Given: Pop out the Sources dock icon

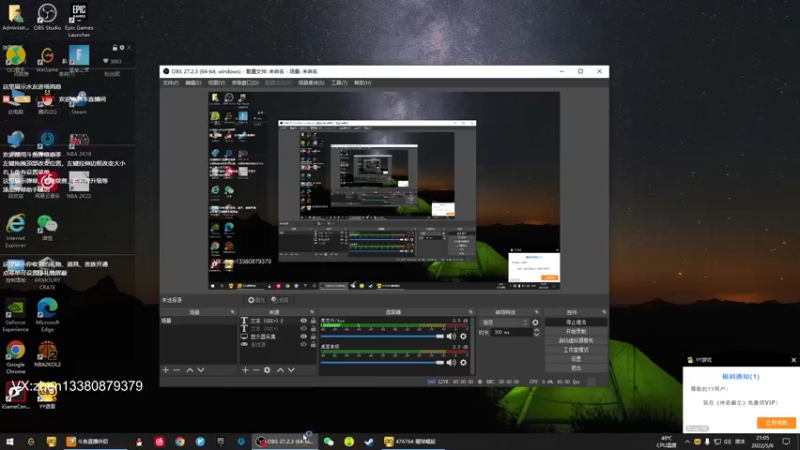Looking at the screenshot, I should tap(312, 312).
